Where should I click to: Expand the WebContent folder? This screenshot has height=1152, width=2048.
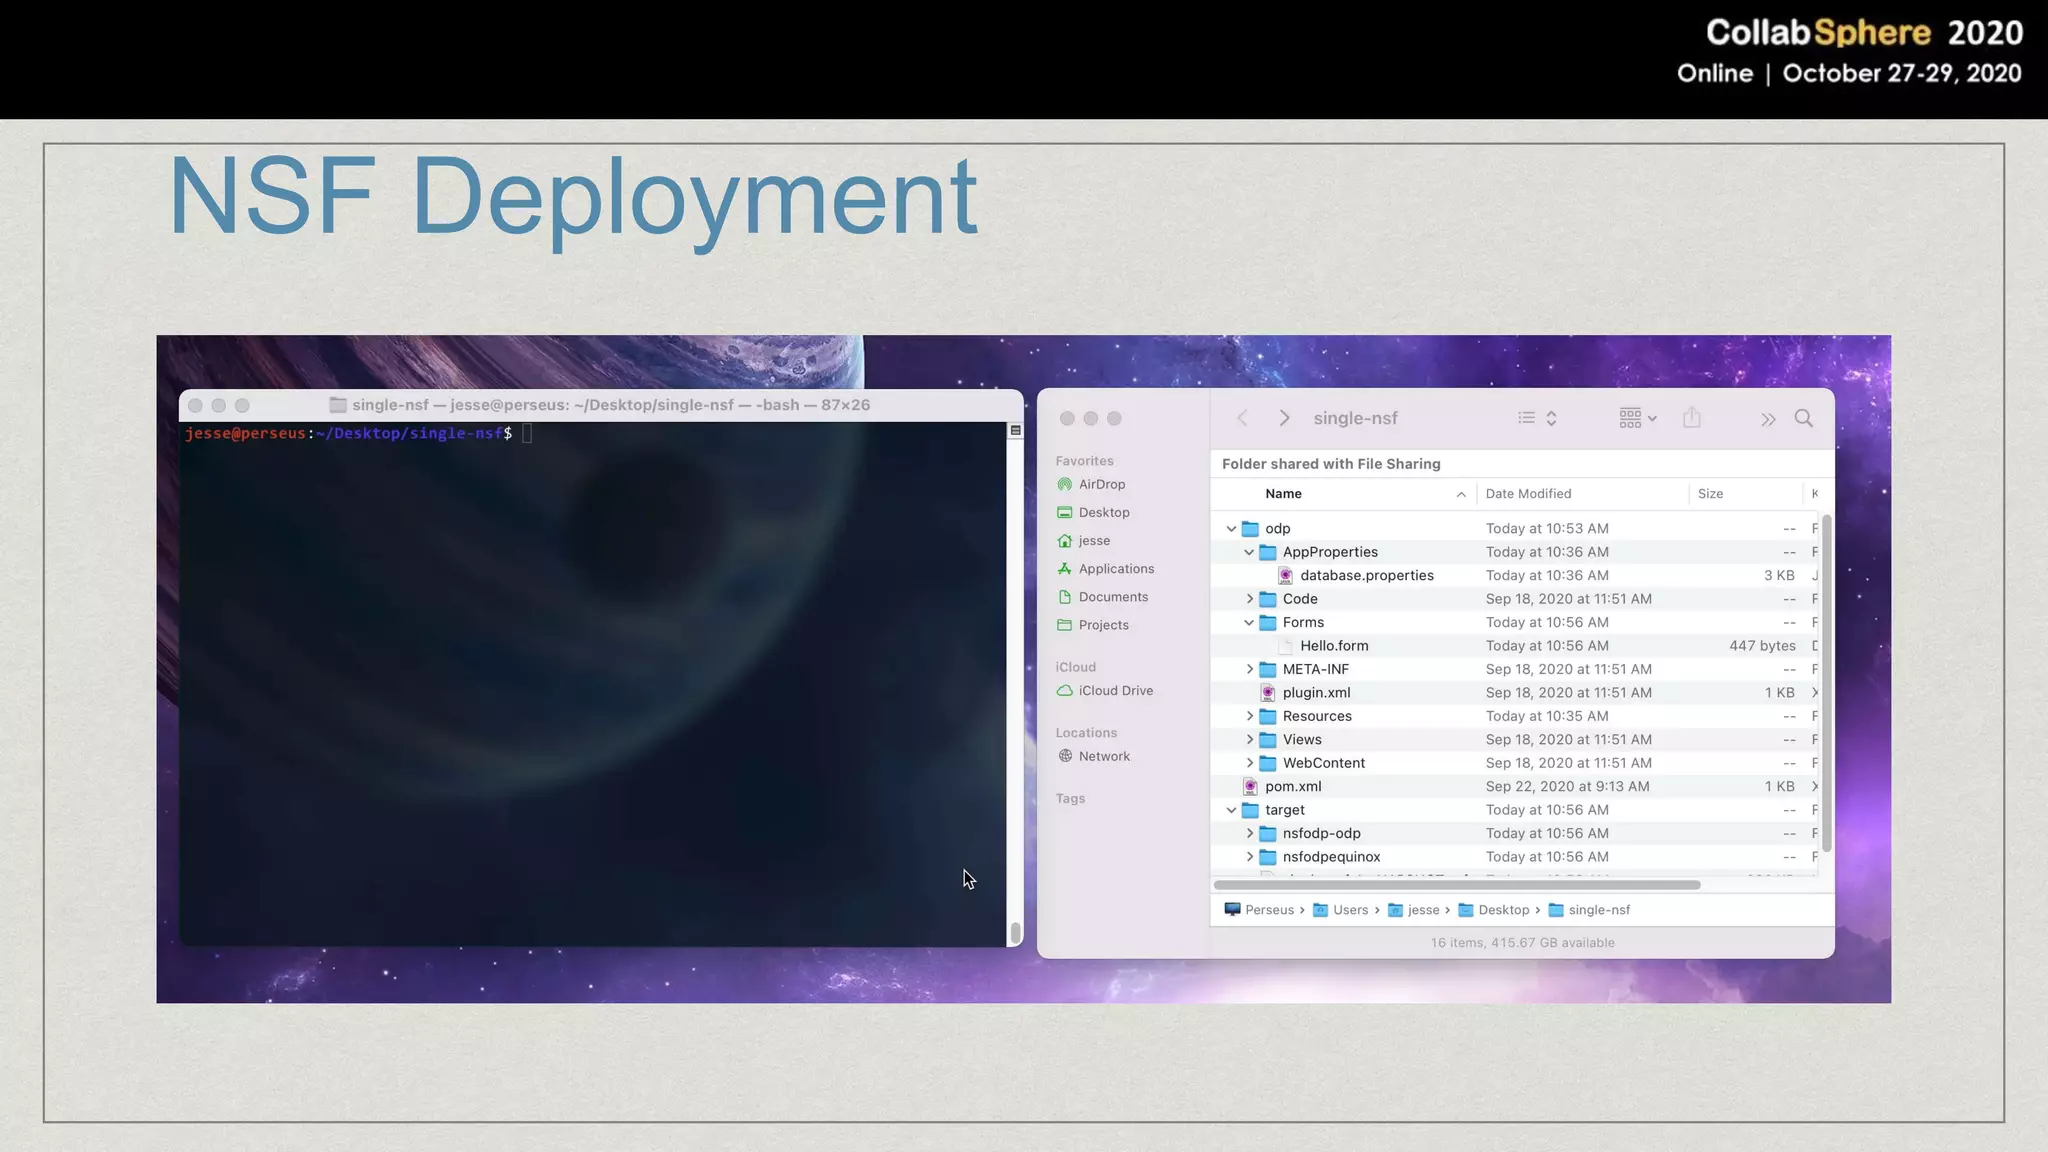point(1249,763)
